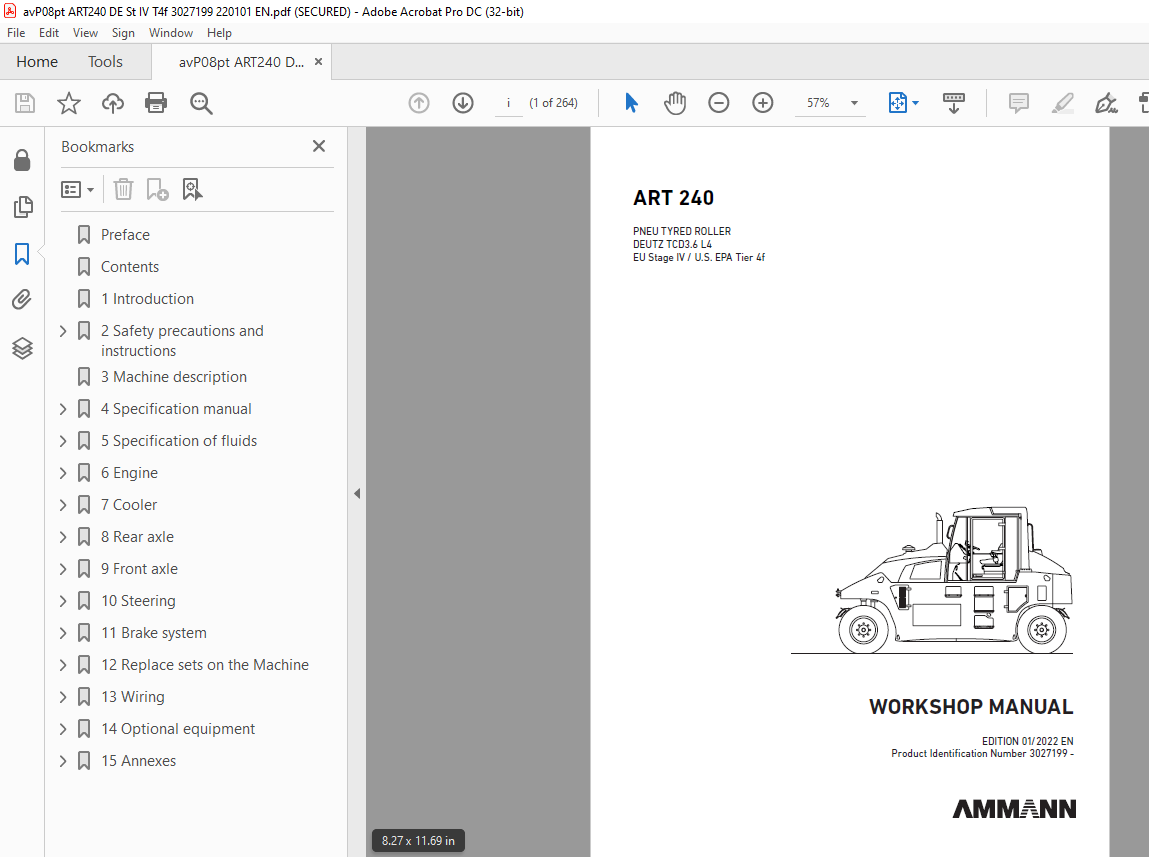Close the Bookmarks panel
This screenshot has height=857, width=1149.
[x=319, y=146]
